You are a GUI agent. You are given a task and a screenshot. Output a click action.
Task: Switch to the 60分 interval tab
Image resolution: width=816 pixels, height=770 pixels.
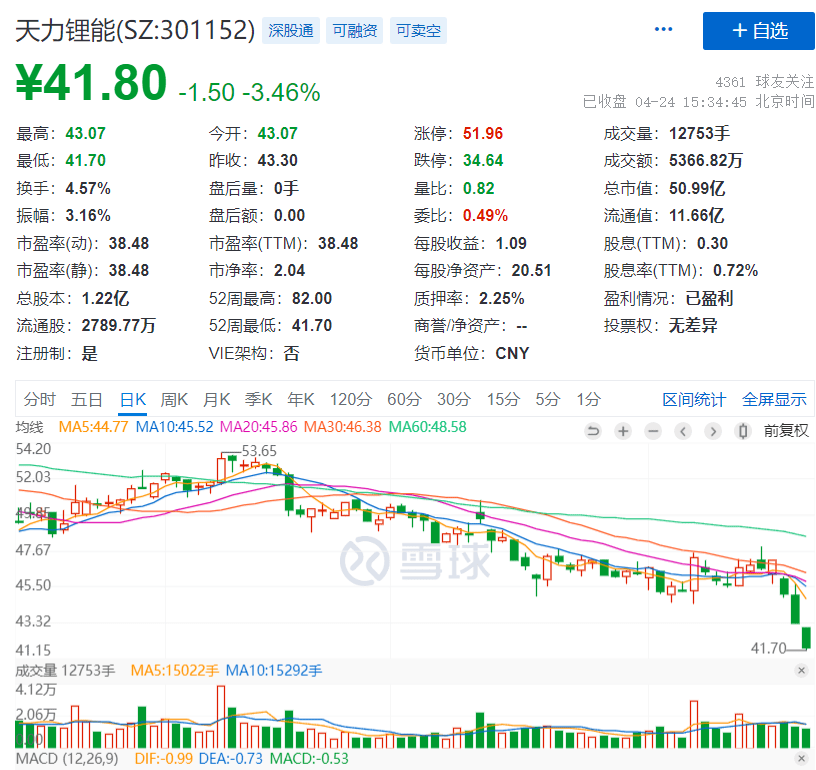pos(404,400)
